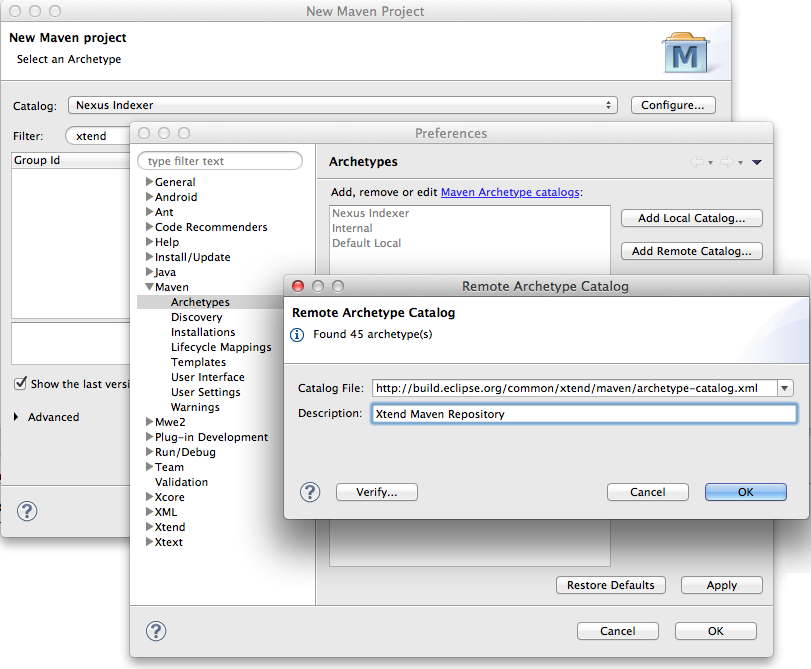Expand the Team node

(149, 467)
